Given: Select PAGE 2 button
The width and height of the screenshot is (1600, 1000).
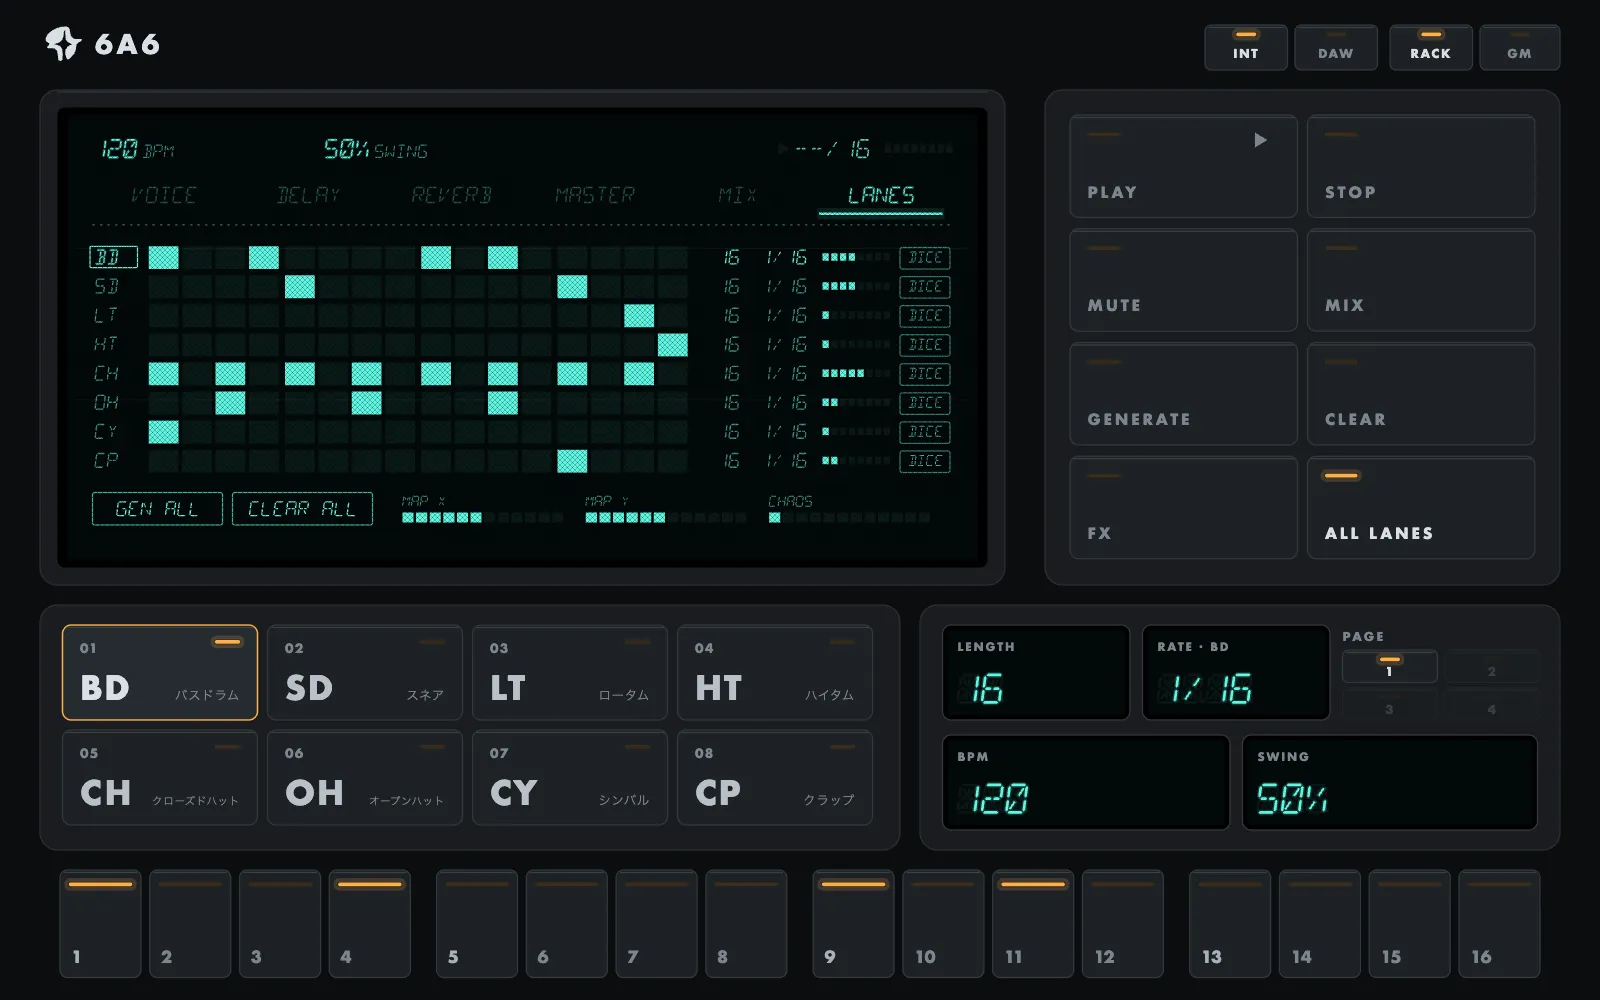Looking at the screenshot, I should pyautogui.click(x=1491, y=667).
